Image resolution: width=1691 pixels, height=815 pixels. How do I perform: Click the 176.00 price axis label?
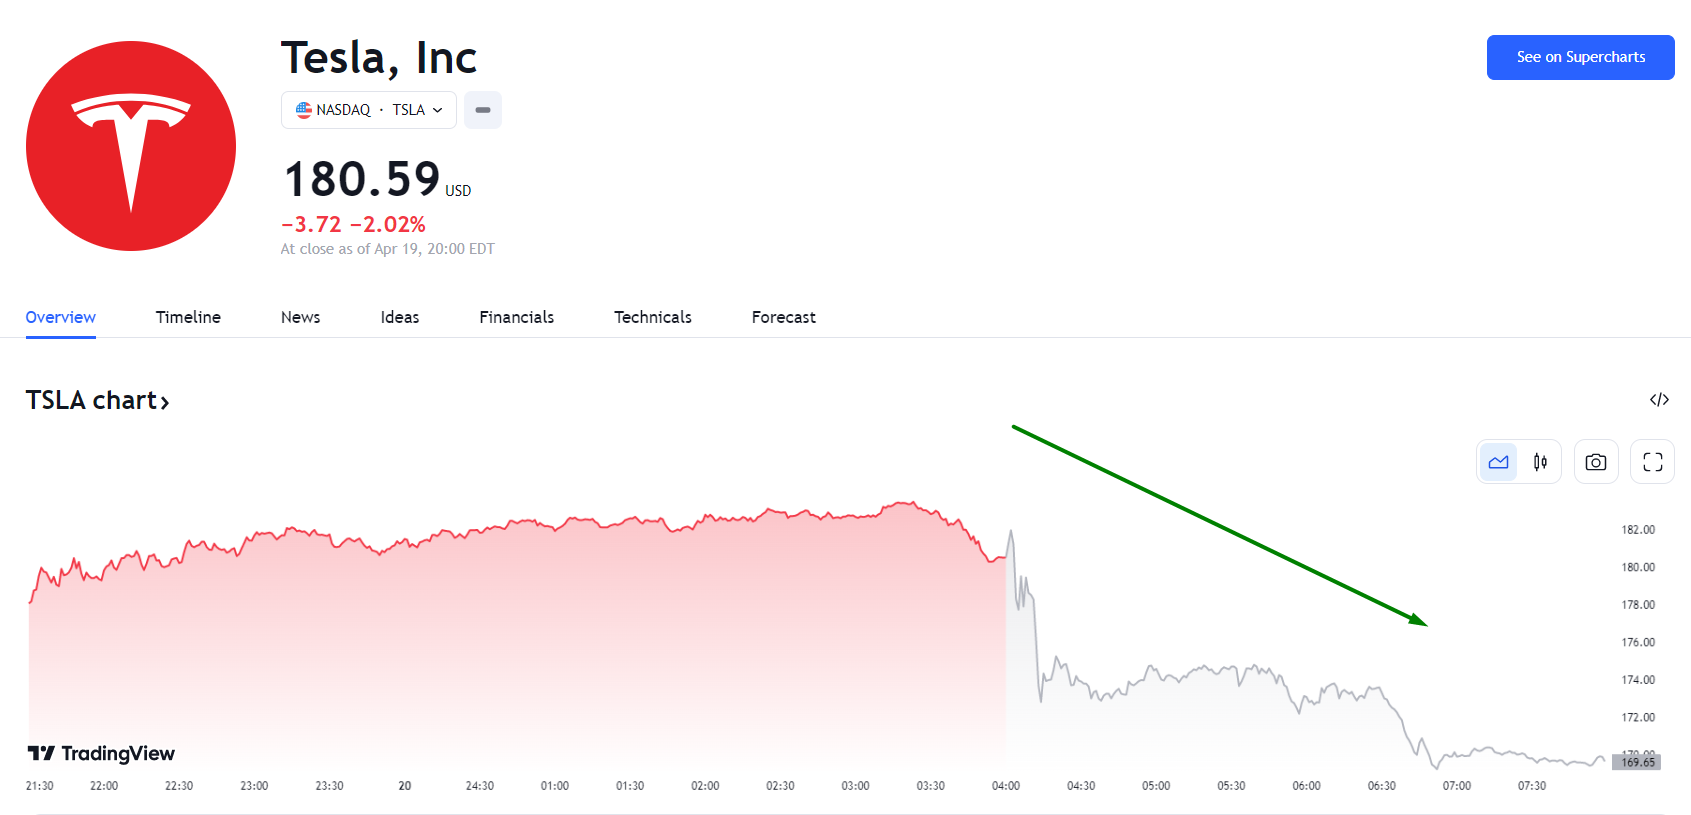1638,642
